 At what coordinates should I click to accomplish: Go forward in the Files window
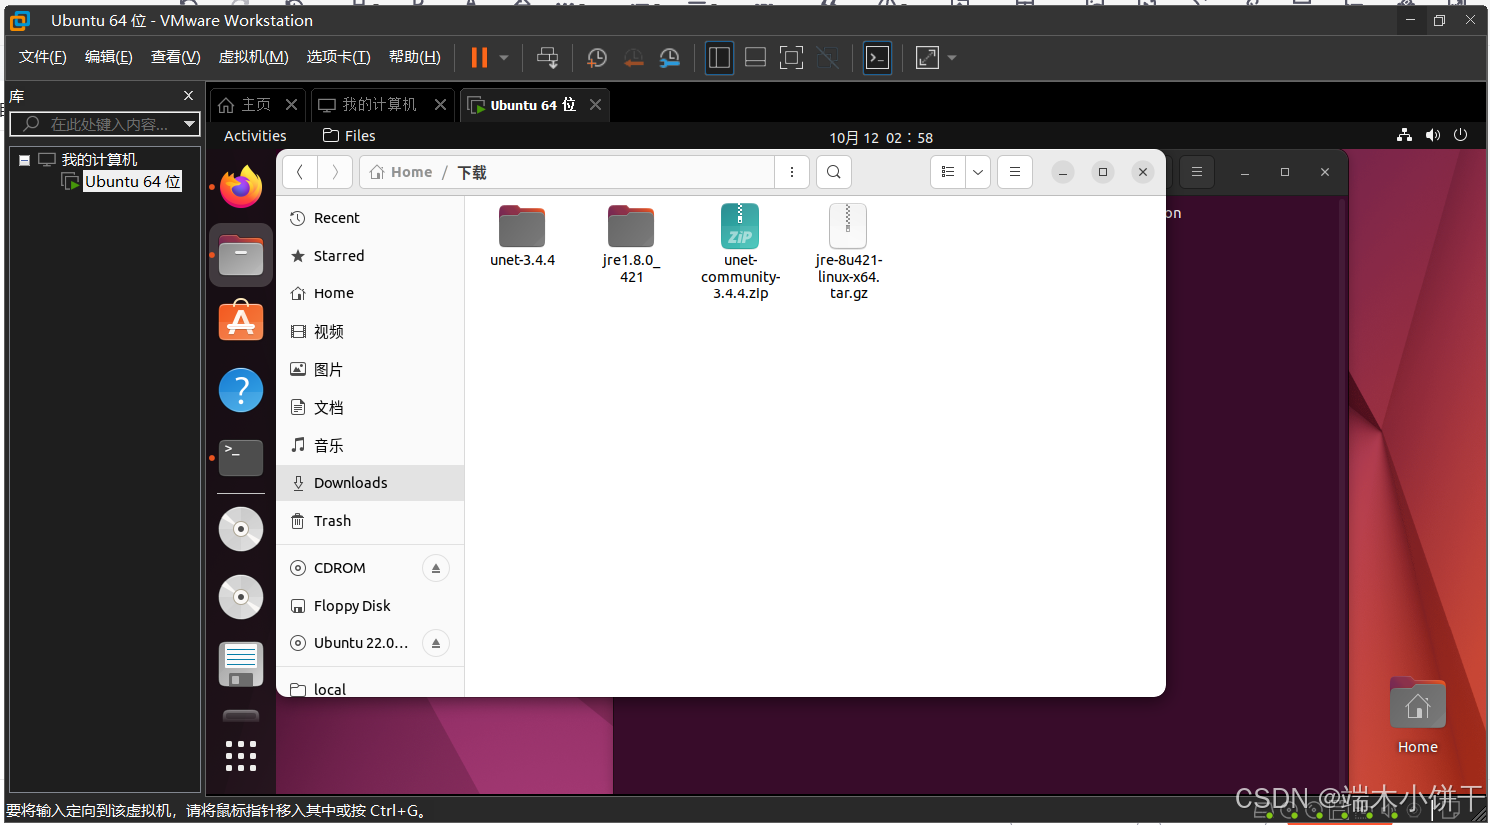point(335,172)
